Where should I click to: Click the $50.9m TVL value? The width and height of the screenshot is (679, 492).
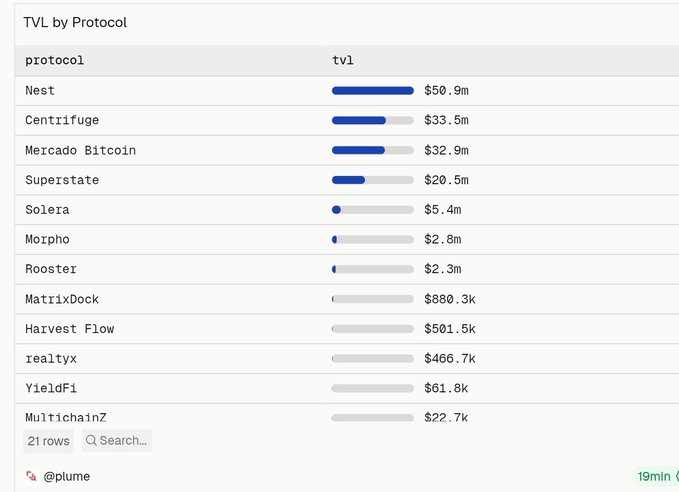(x=446, y=91)
